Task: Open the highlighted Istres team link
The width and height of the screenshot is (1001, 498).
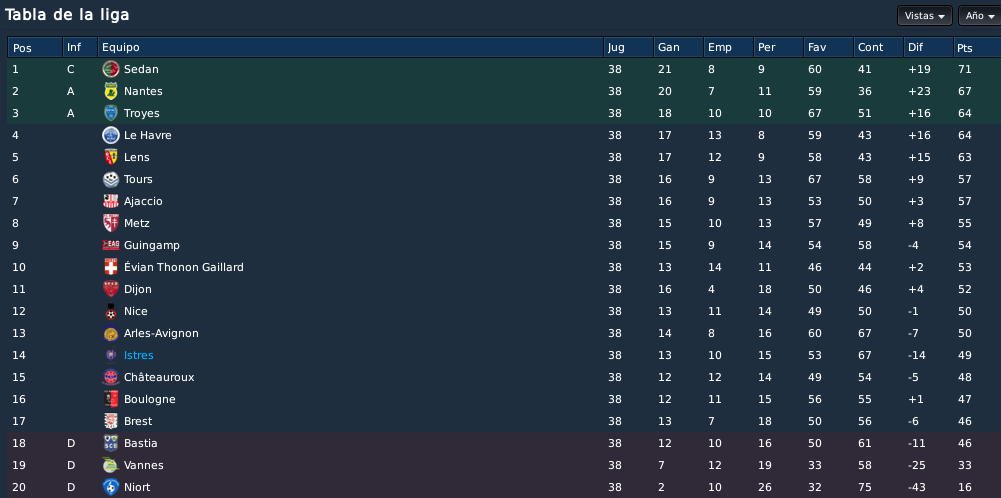Action: (x=139, y=355)
